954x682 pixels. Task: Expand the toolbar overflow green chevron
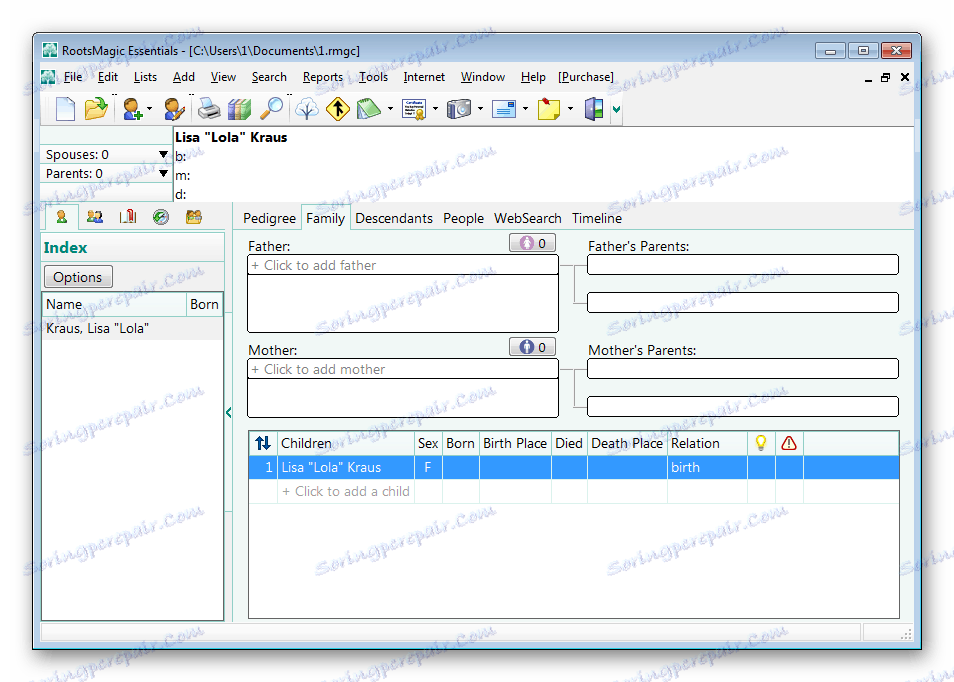tap(616, 110)
